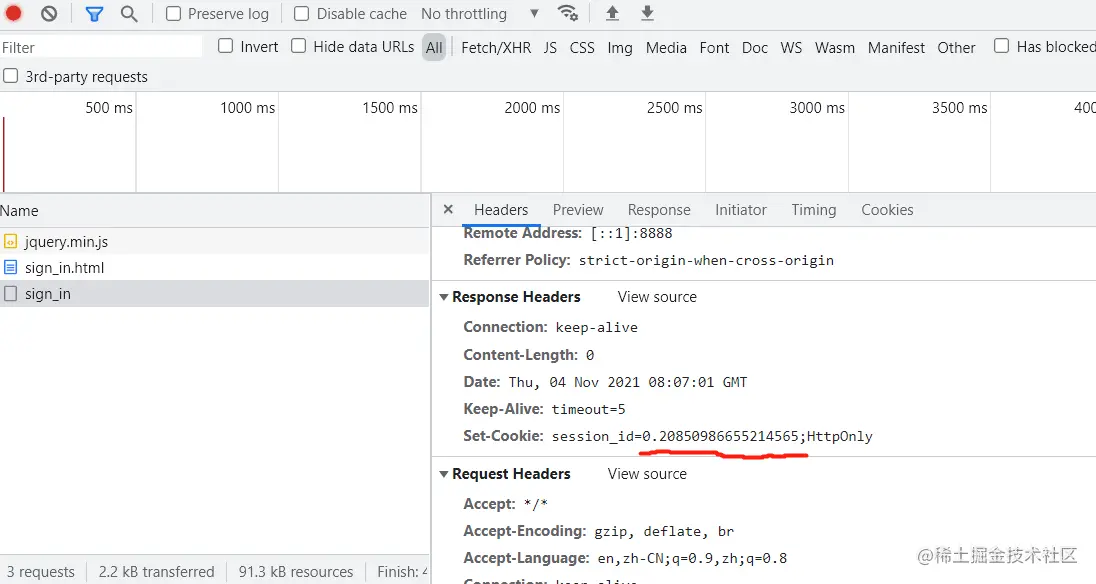Image resolution: width=1096 pixels, height=584 pixels.
Task: Clear the network log
Action: [49, 13]
